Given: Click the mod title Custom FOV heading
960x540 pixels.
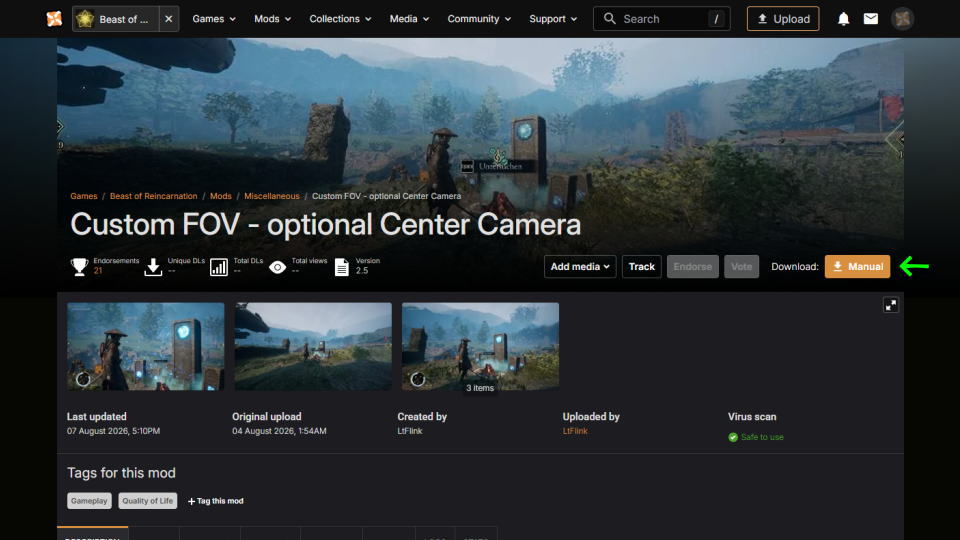Looking at the screenshot, I should [x=325, y=224].
